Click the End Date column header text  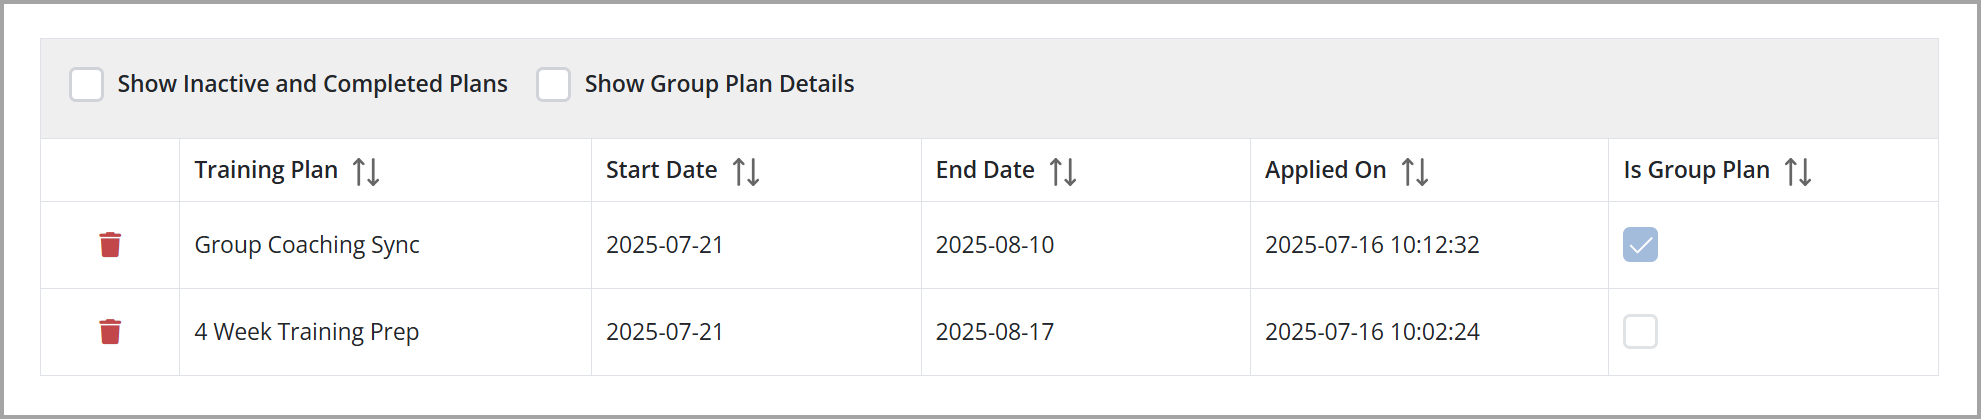(985, 170)
